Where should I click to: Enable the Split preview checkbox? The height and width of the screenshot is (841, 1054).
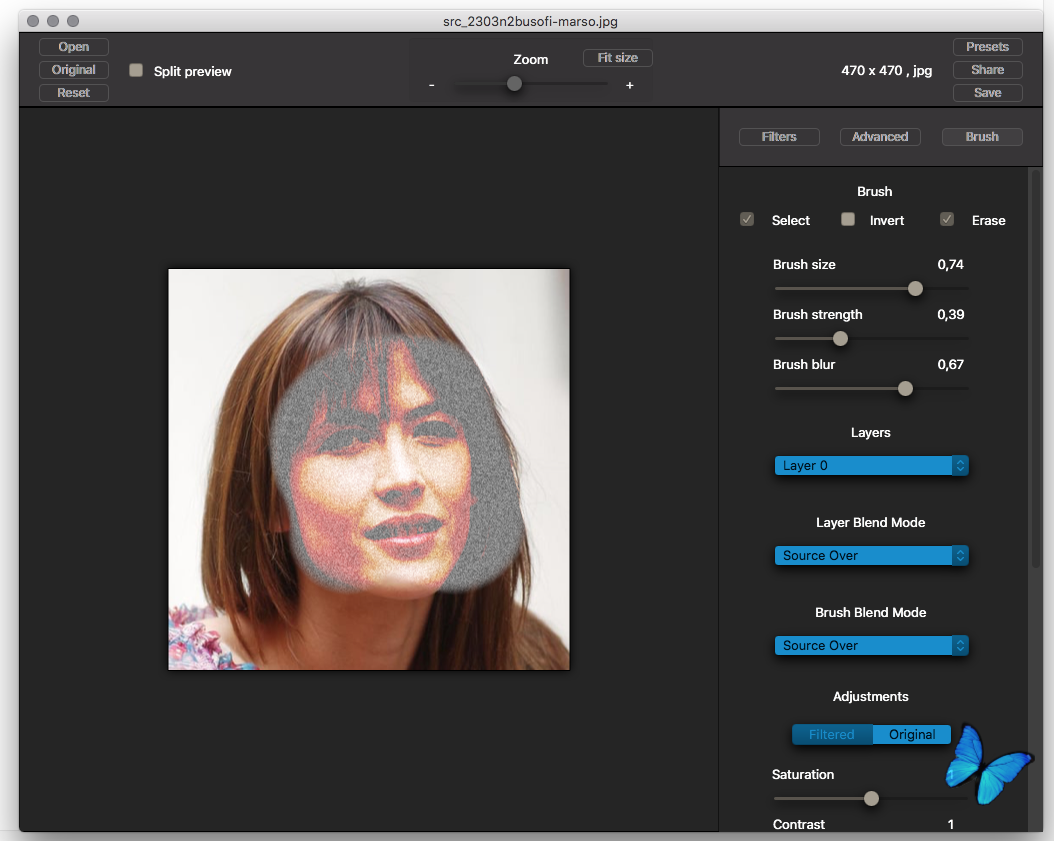click(136, 71)
